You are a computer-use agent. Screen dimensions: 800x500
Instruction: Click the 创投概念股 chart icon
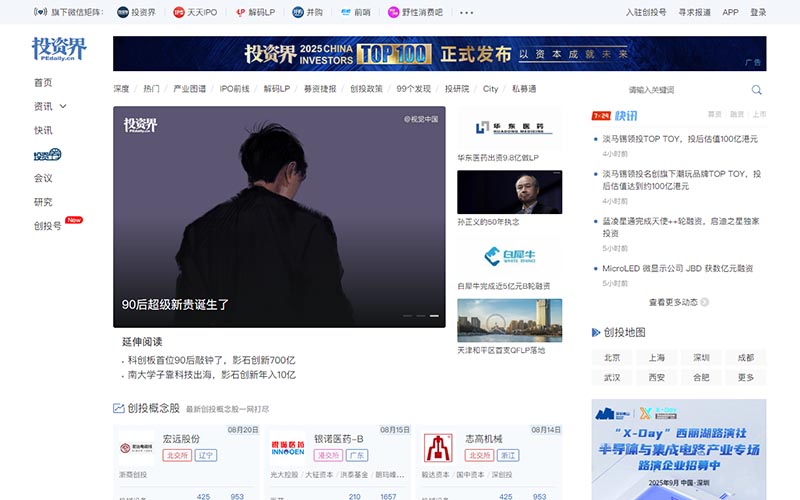tap(118, 408)
